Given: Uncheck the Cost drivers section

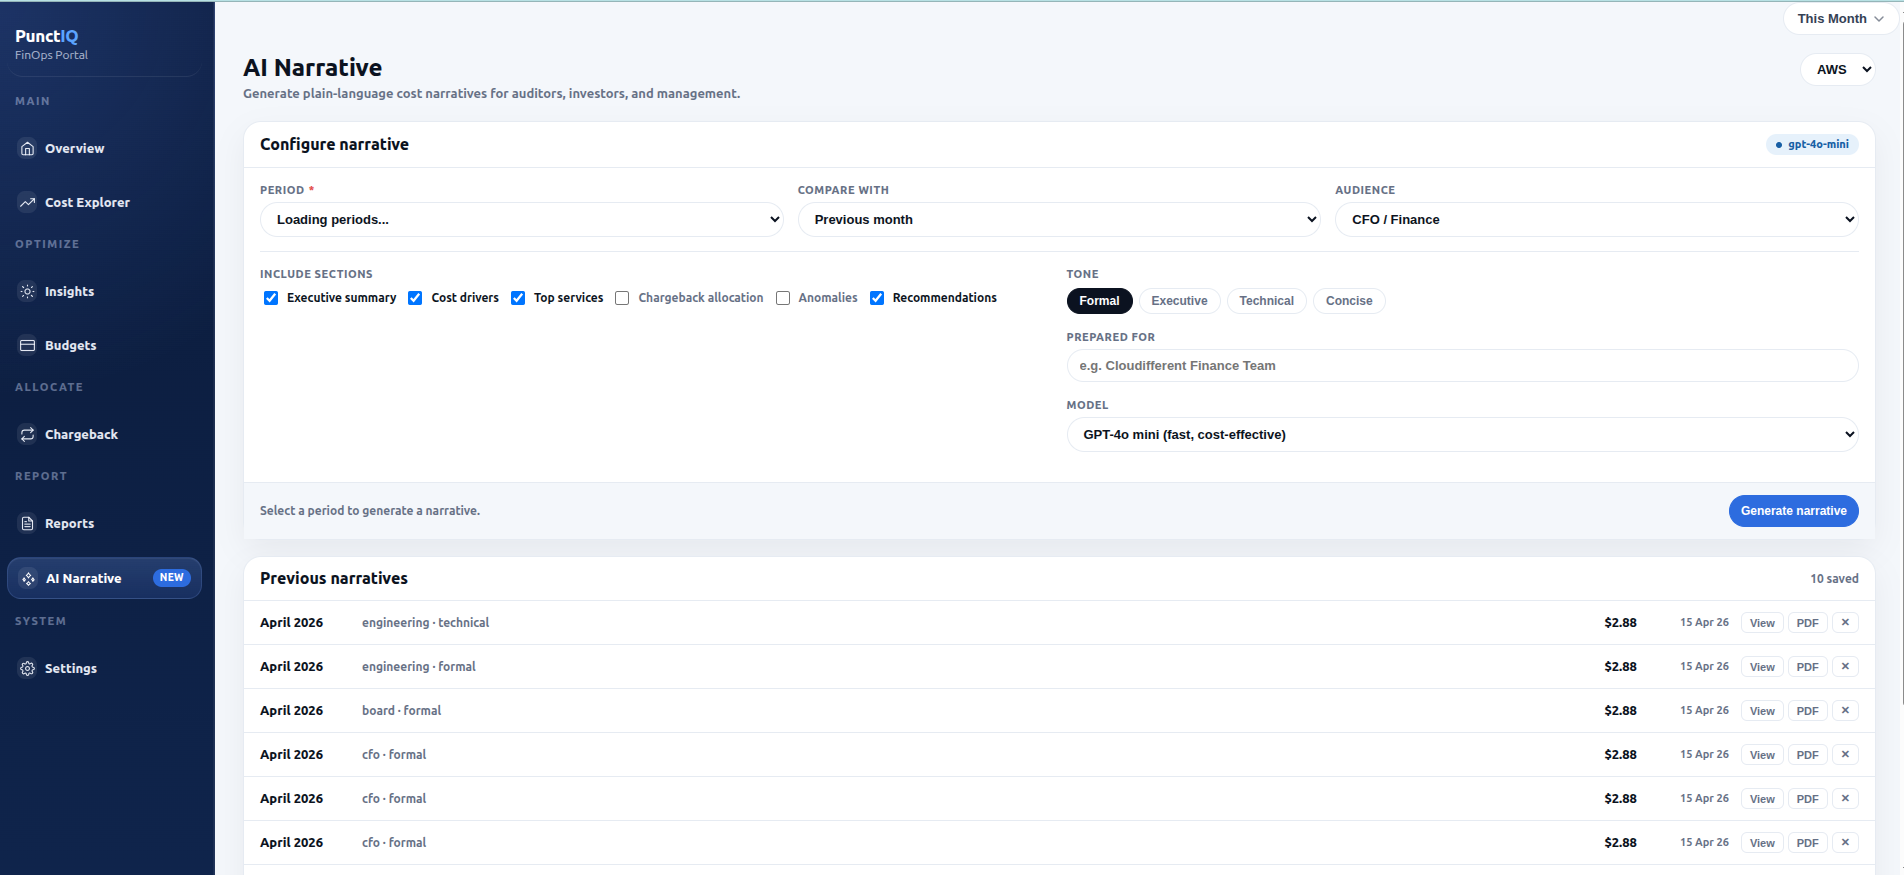Looking at the screenshot, I should 415,298.
